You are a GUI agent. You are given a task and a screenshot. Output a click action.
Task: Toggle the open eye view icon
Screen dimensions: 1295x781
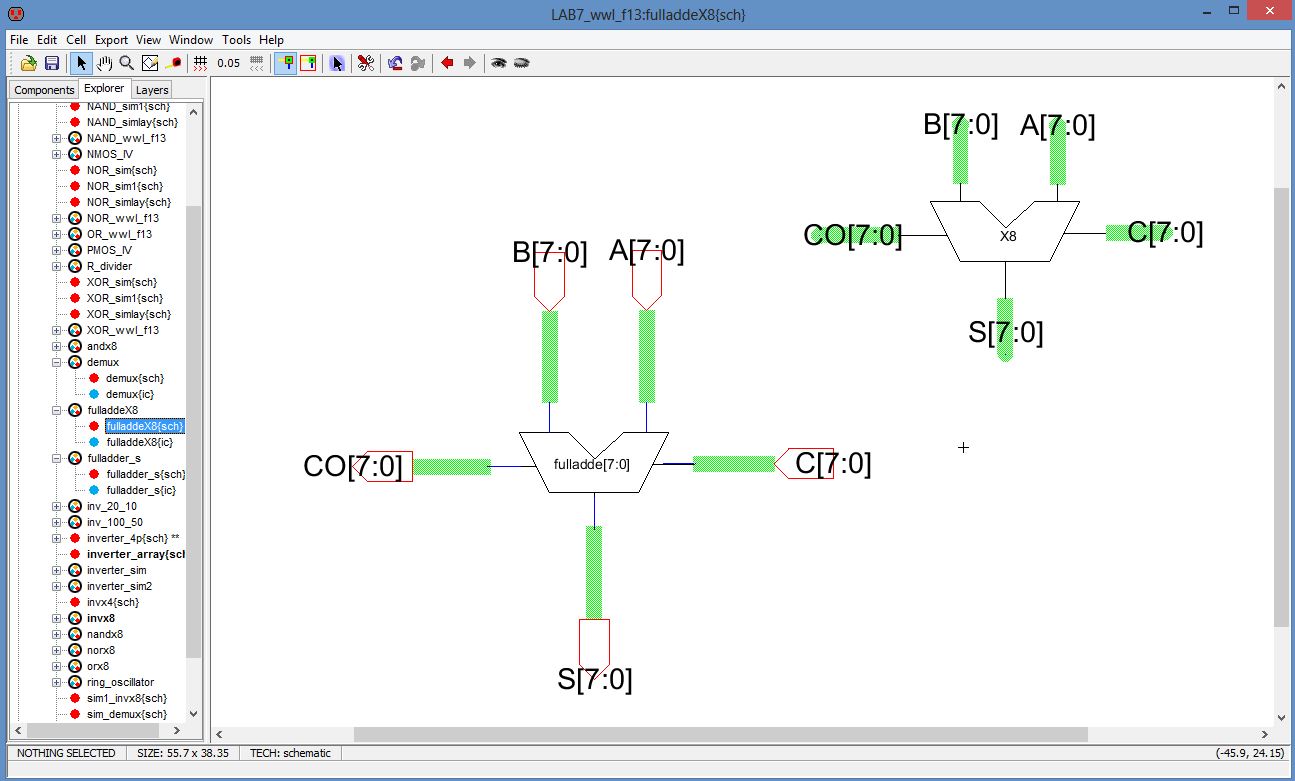point(498,63)
